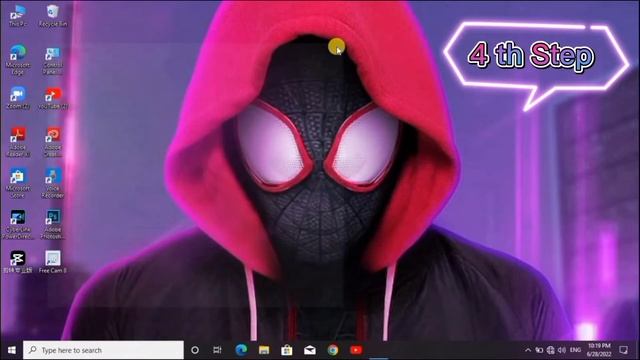Open the YouTube app from the taskbar

pos(356,350)
